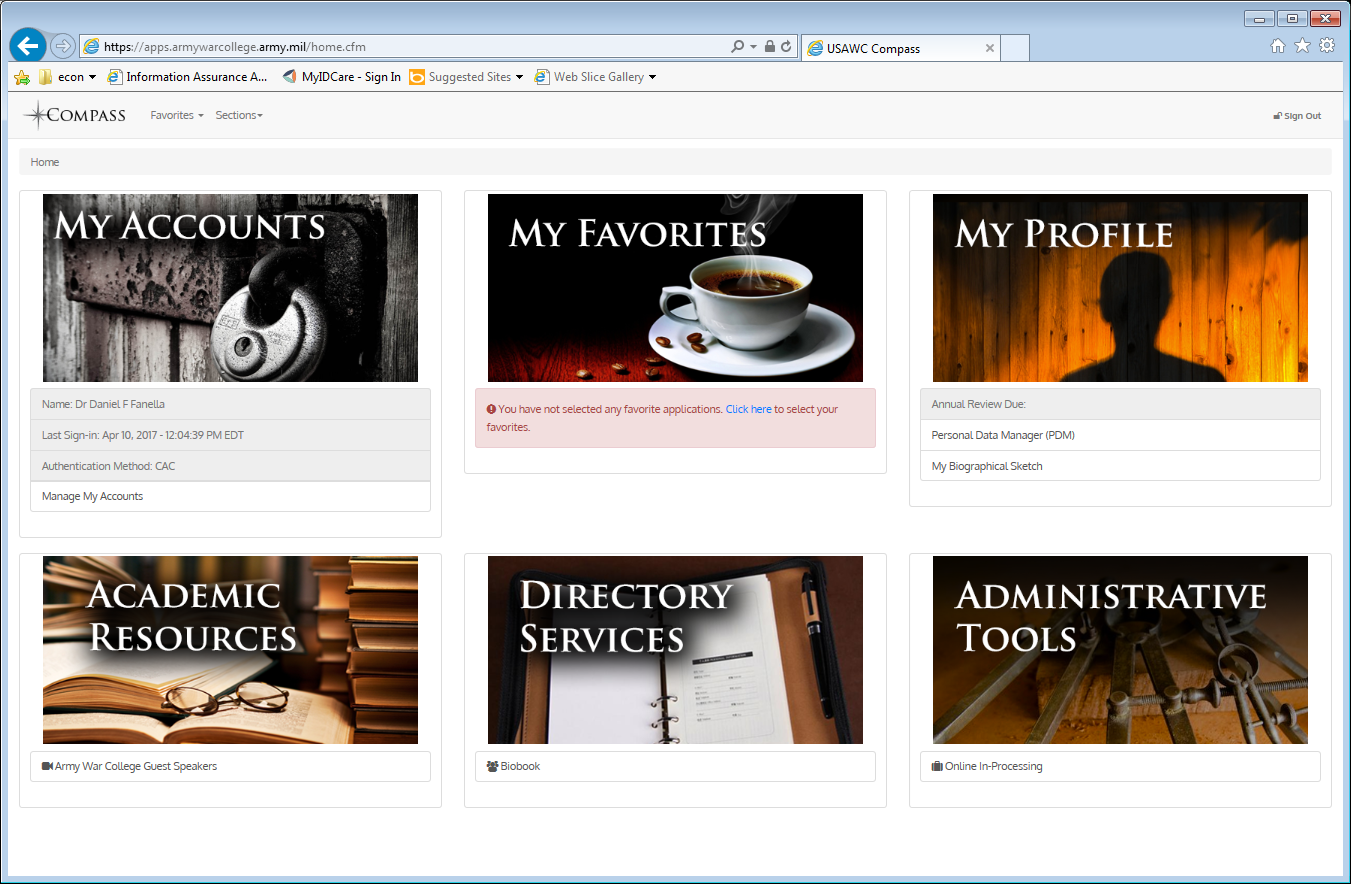Image resolution: width=1351 pixels, height=884 pixels.
Task: Click the My Accounts padlock image
Action: (x=230, y=288)
